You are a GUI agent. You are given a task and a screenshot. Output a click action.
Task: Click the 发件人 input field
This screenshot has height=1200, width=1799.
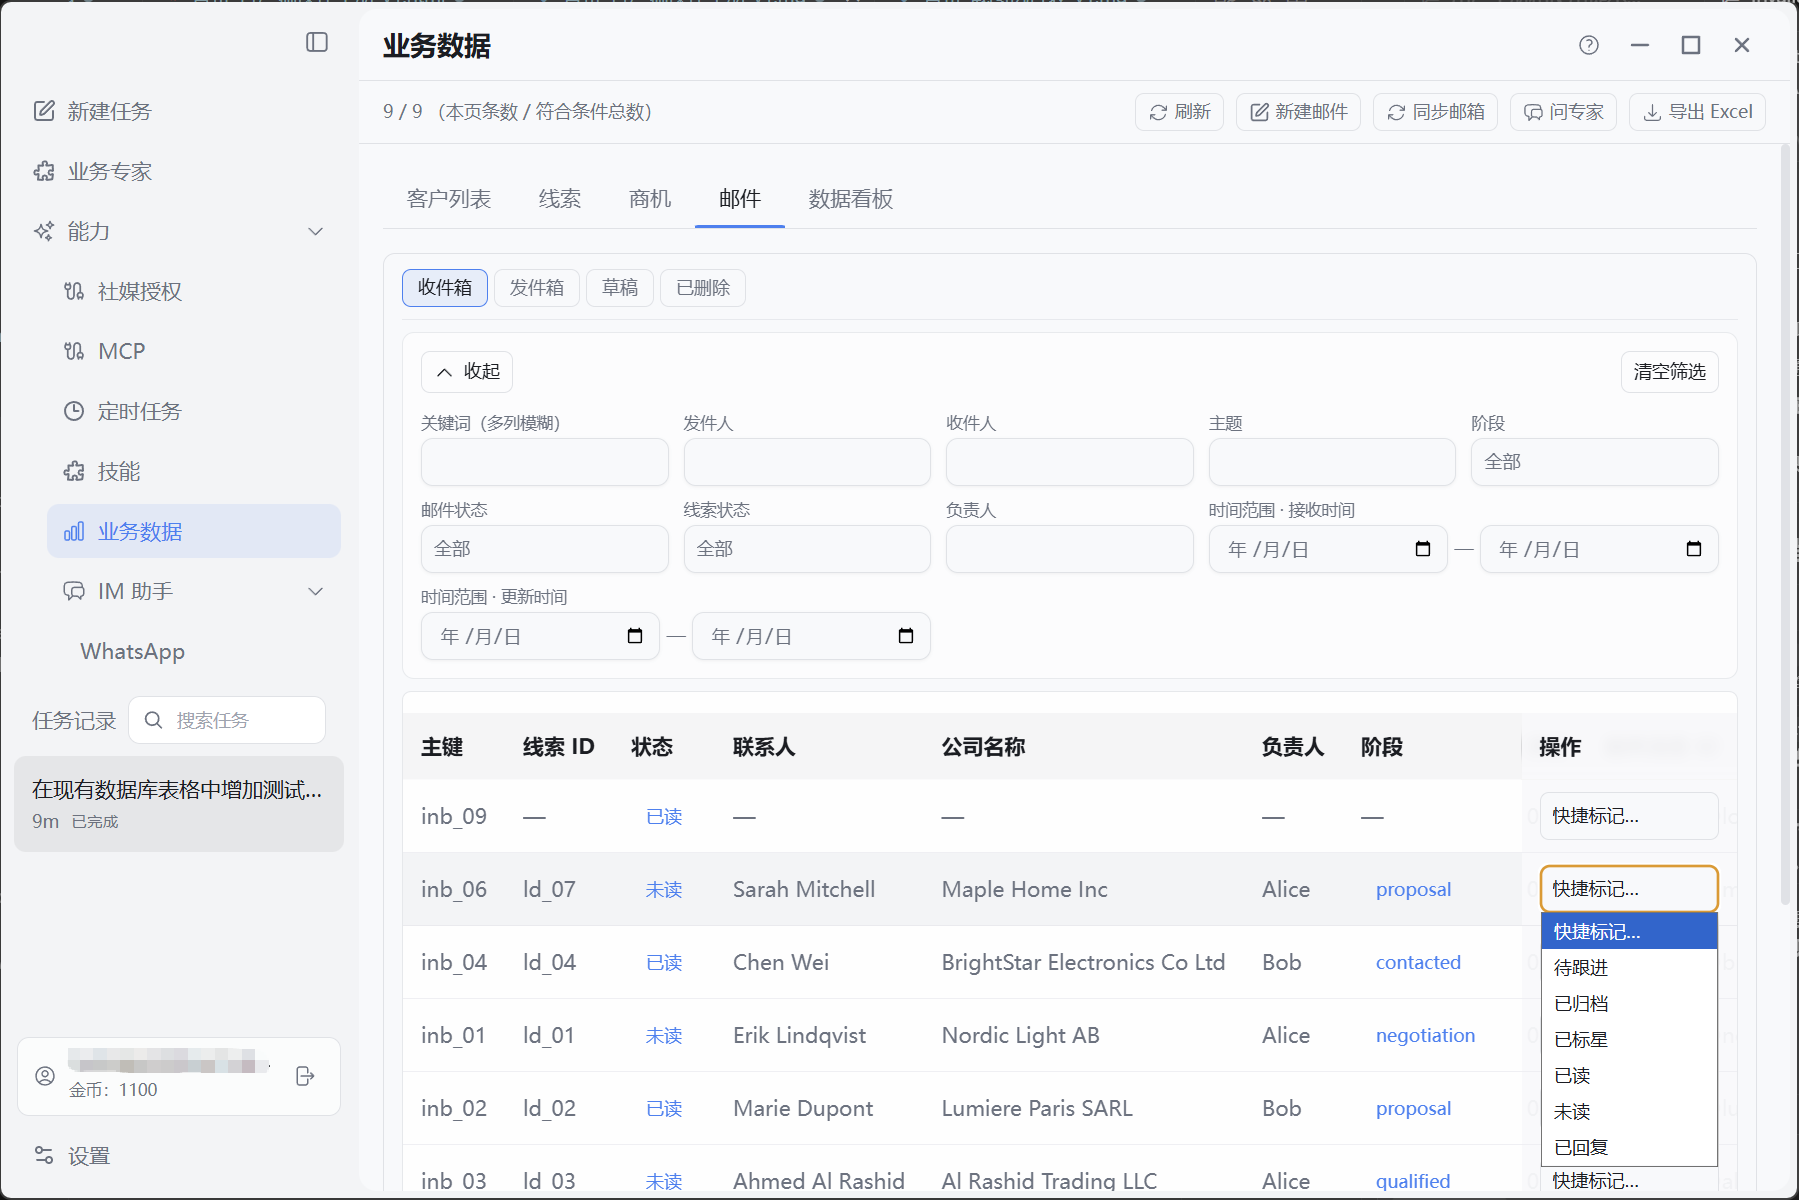pyautogui.click(x=807, y=462)
